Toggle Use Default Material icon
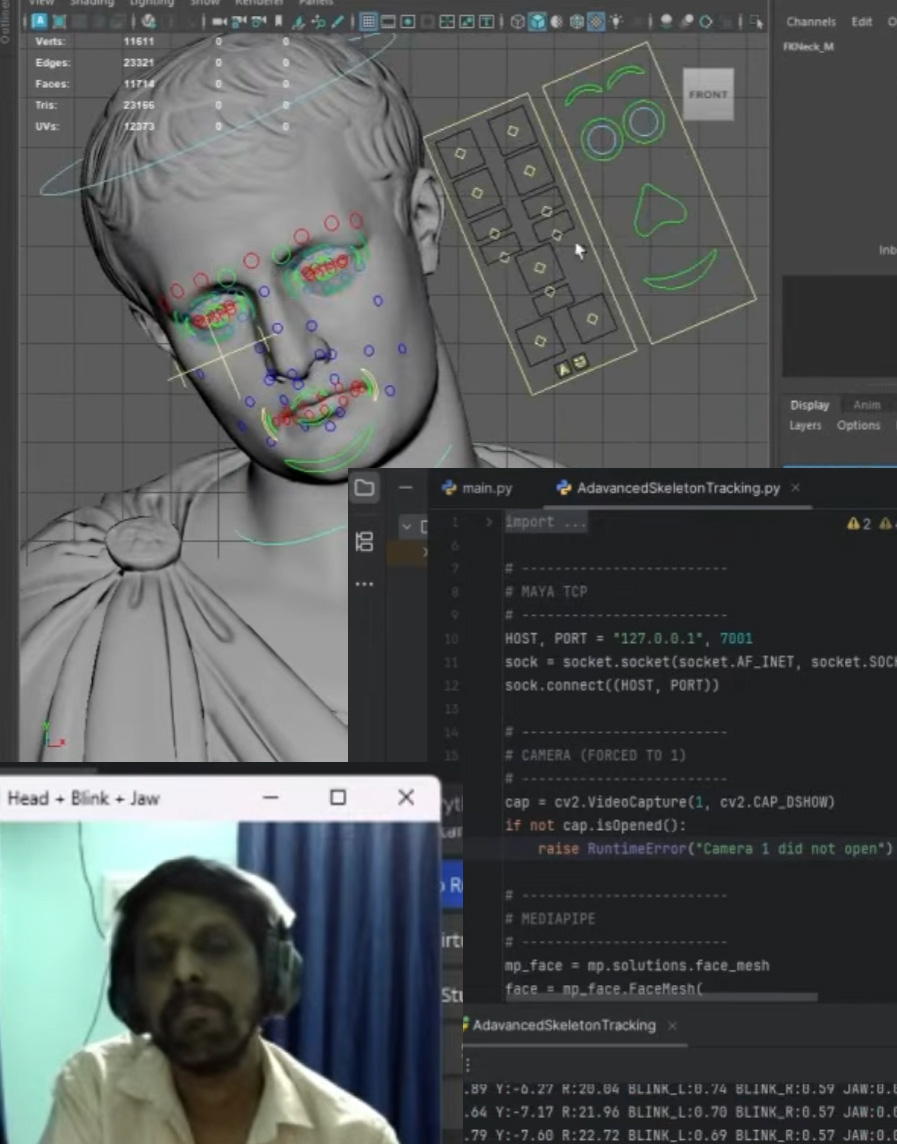 click(x=556, y=22)
